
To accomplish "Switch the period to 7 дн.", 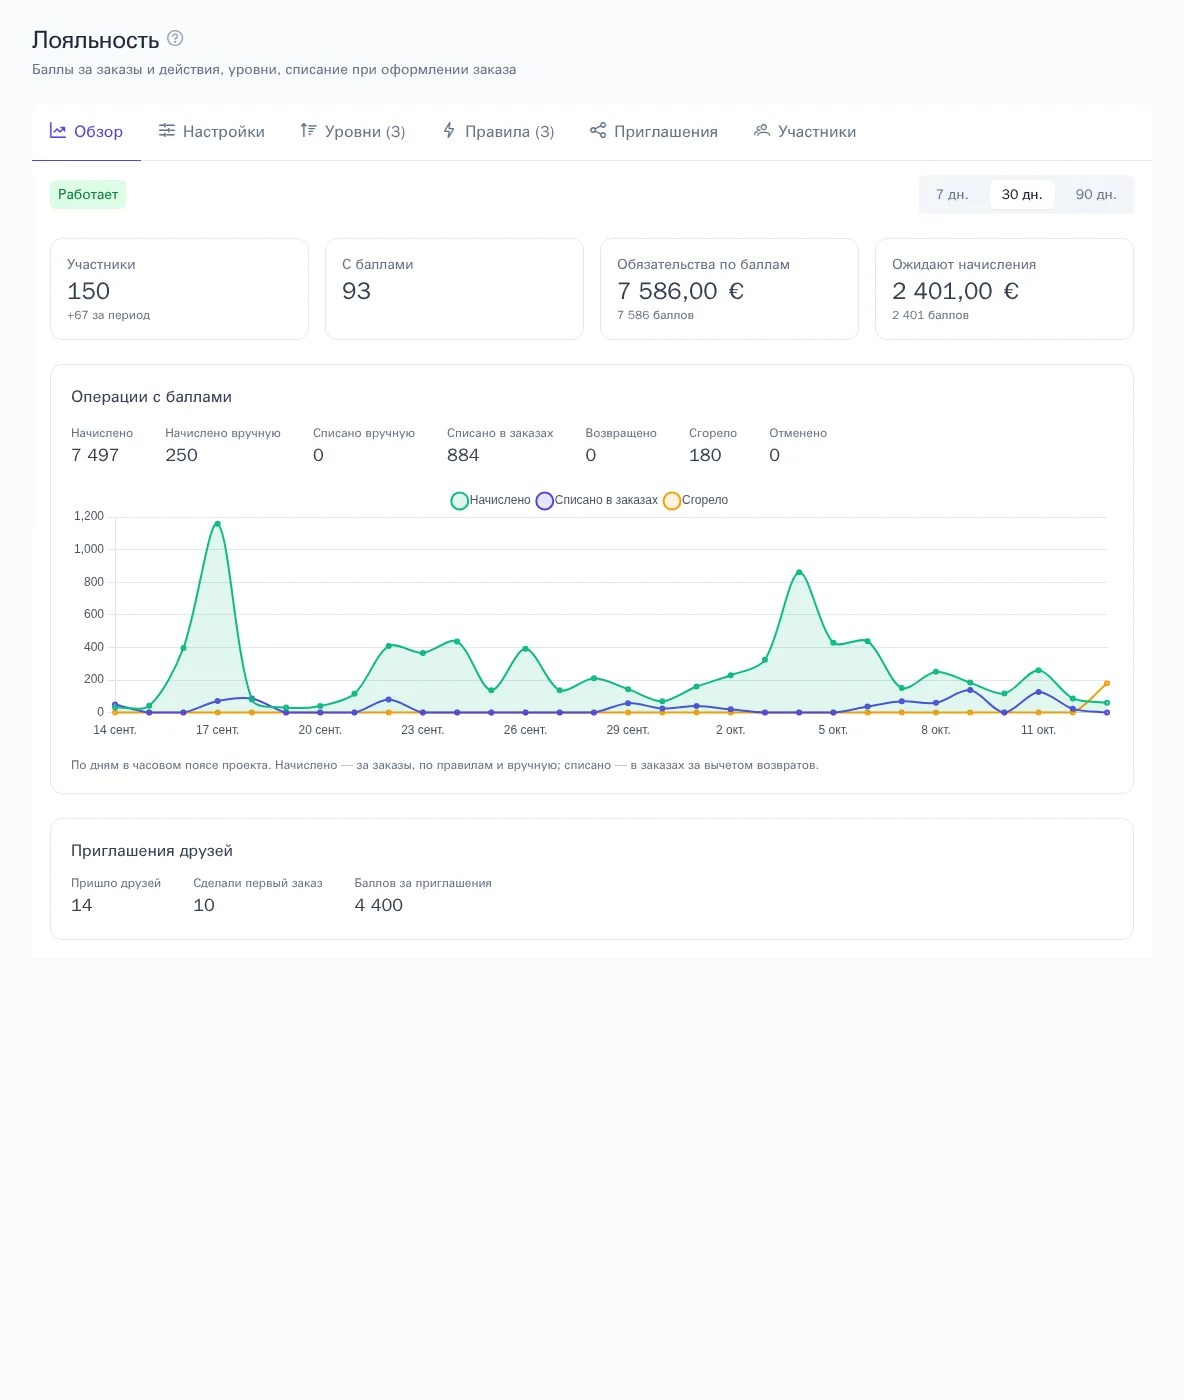I will (x=952, y=195).
